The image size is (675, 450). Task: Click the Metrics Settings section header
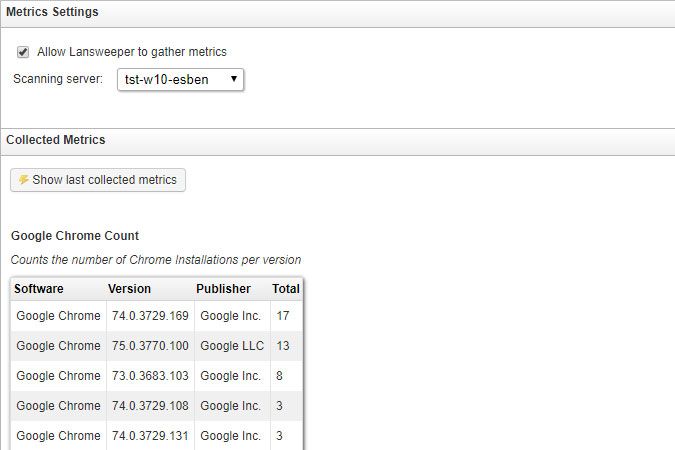pyautogui.click(x=52, y=12)
